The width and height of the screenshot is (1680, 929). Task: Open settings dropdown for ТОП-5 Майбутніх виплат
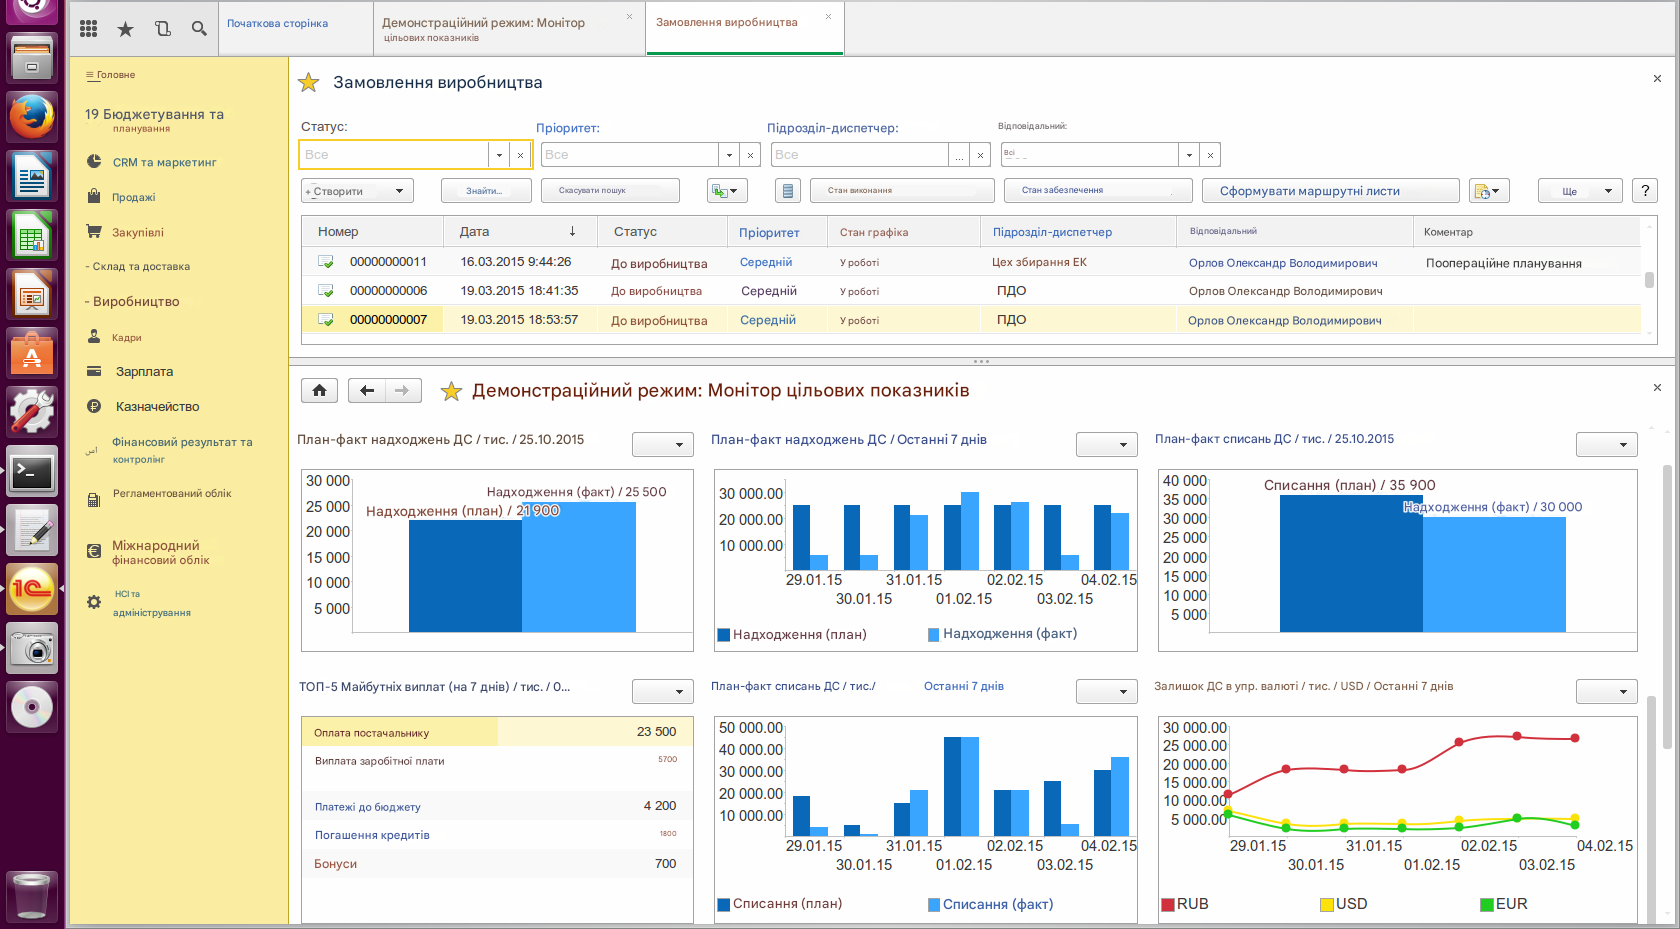coord(663,691)
